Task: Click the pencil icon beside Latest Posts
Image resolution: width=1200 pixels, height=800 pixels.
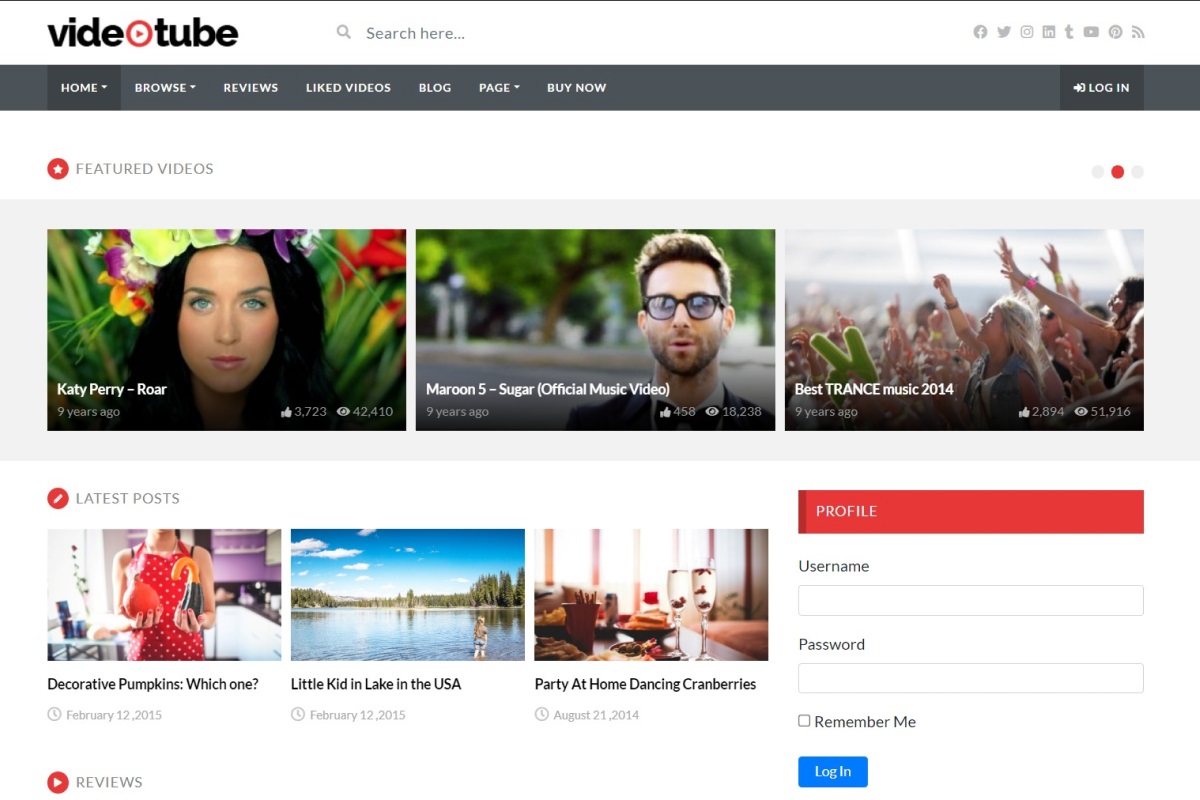Action: (58, 498)
